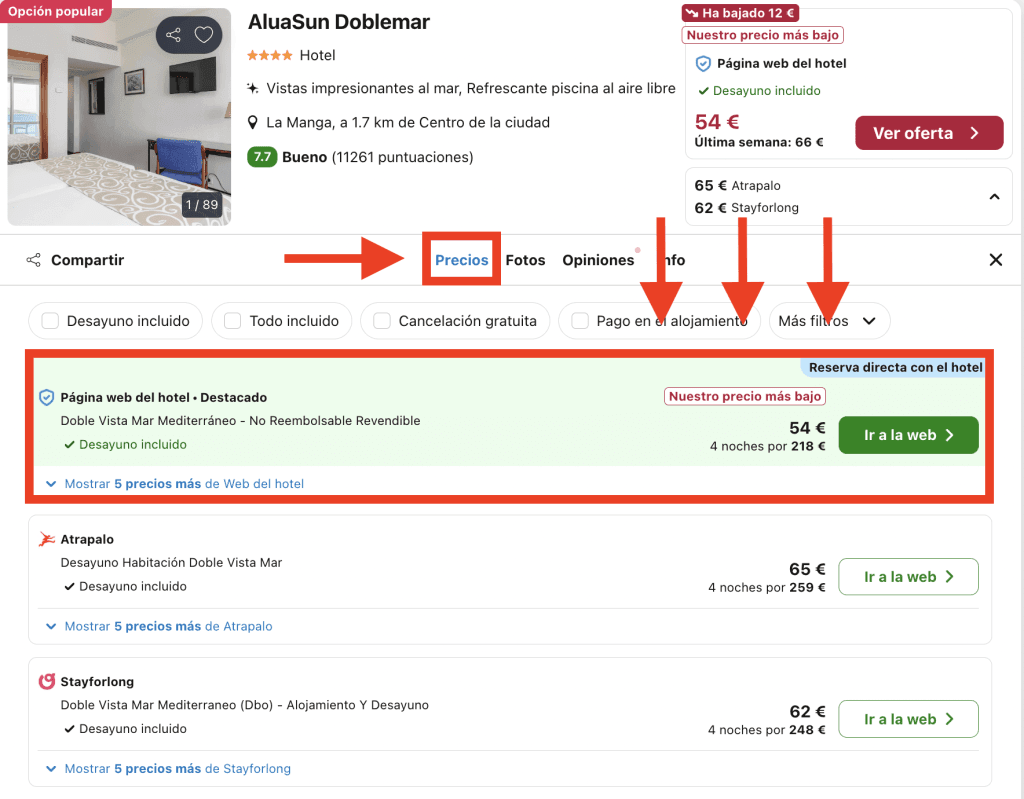Click the location pin icon for La Manga
1024x799 pixels.
click(x=253, y=122)
